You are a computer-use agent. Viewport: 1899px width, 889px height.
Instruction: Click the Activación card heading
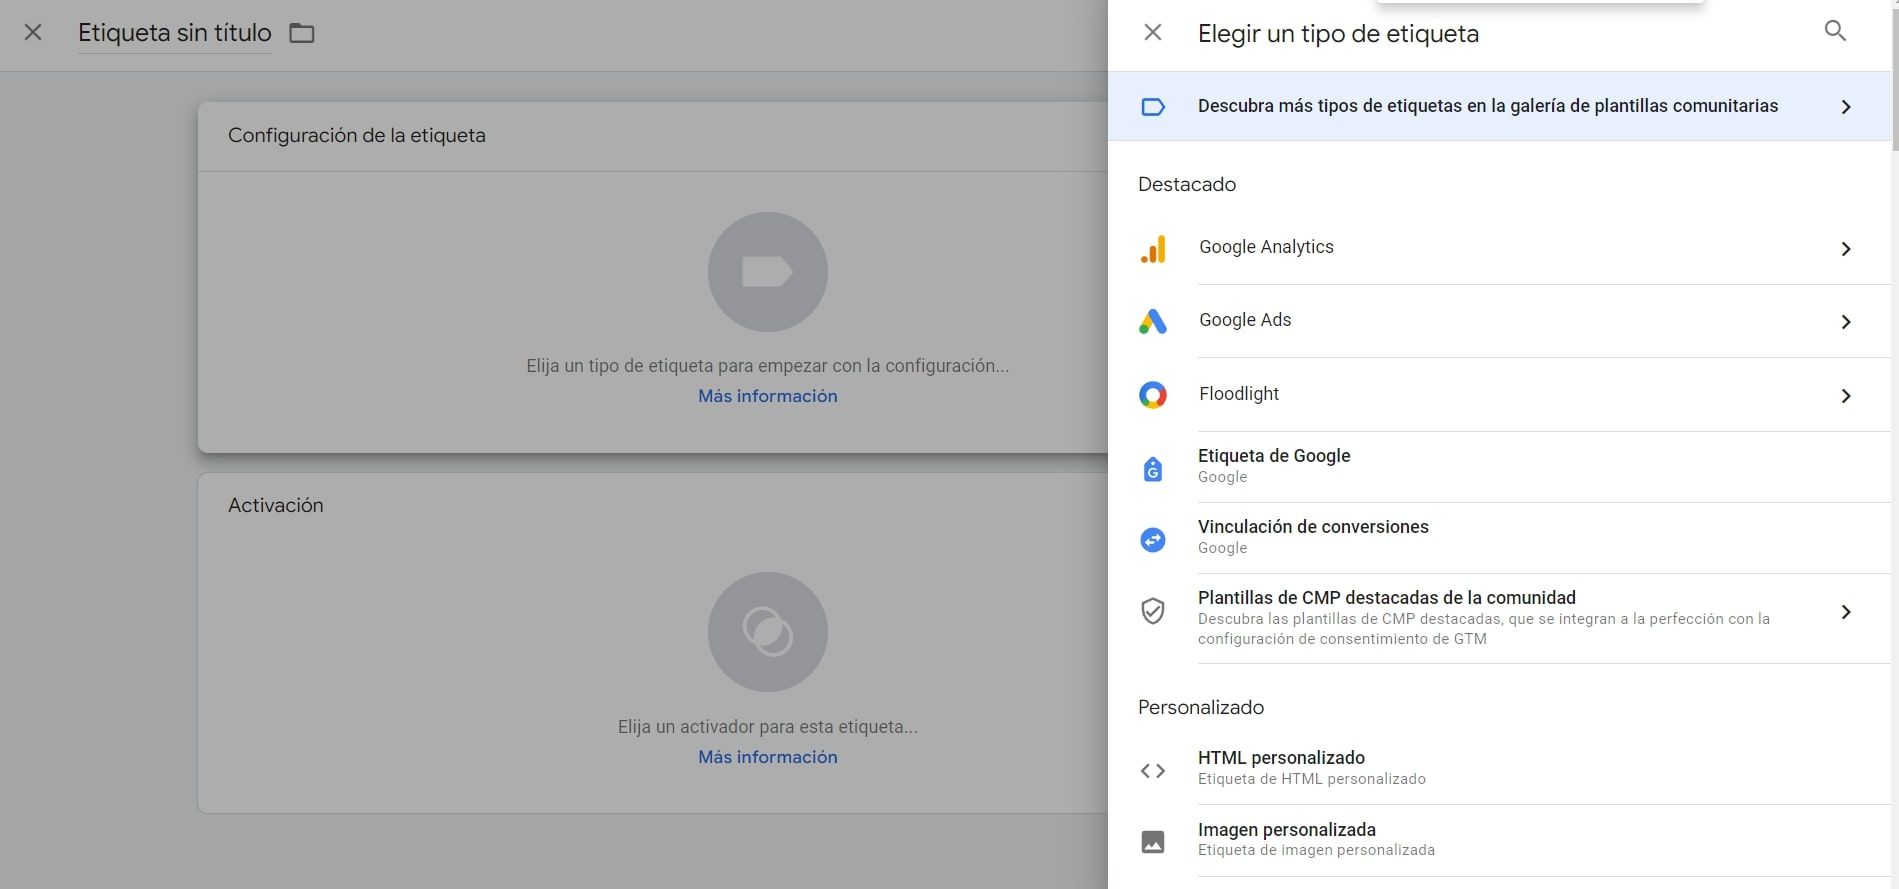point(276,505)
